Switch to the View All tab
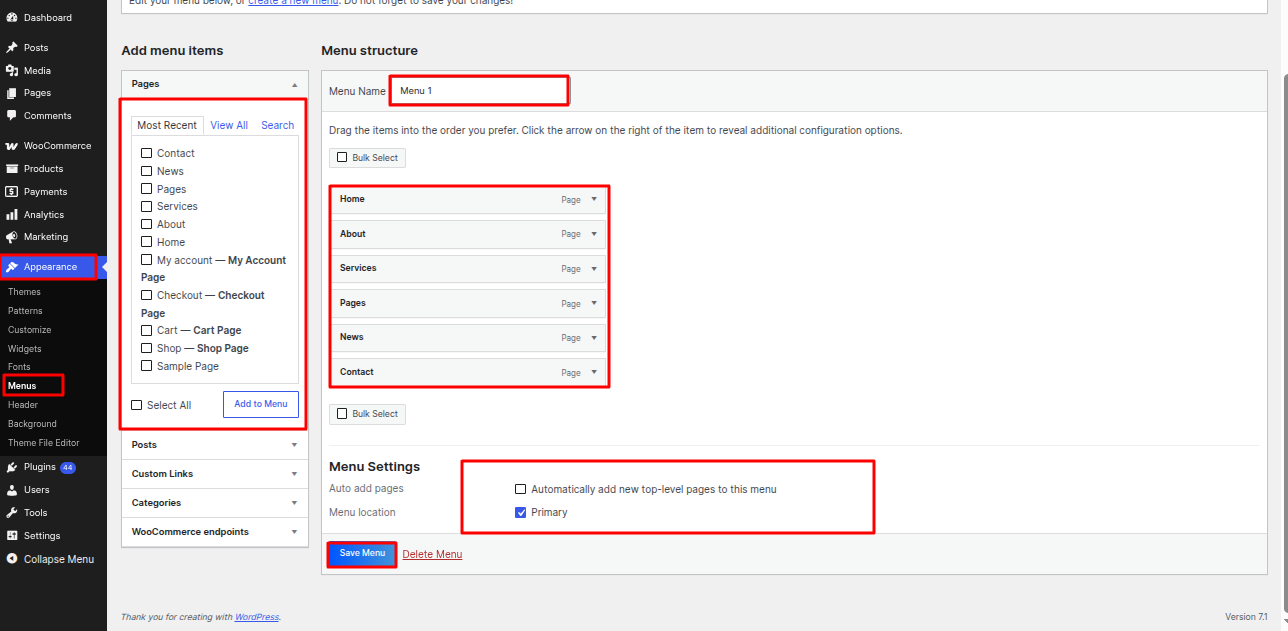This screenshot has width=1288, height=631. (229, 125)
